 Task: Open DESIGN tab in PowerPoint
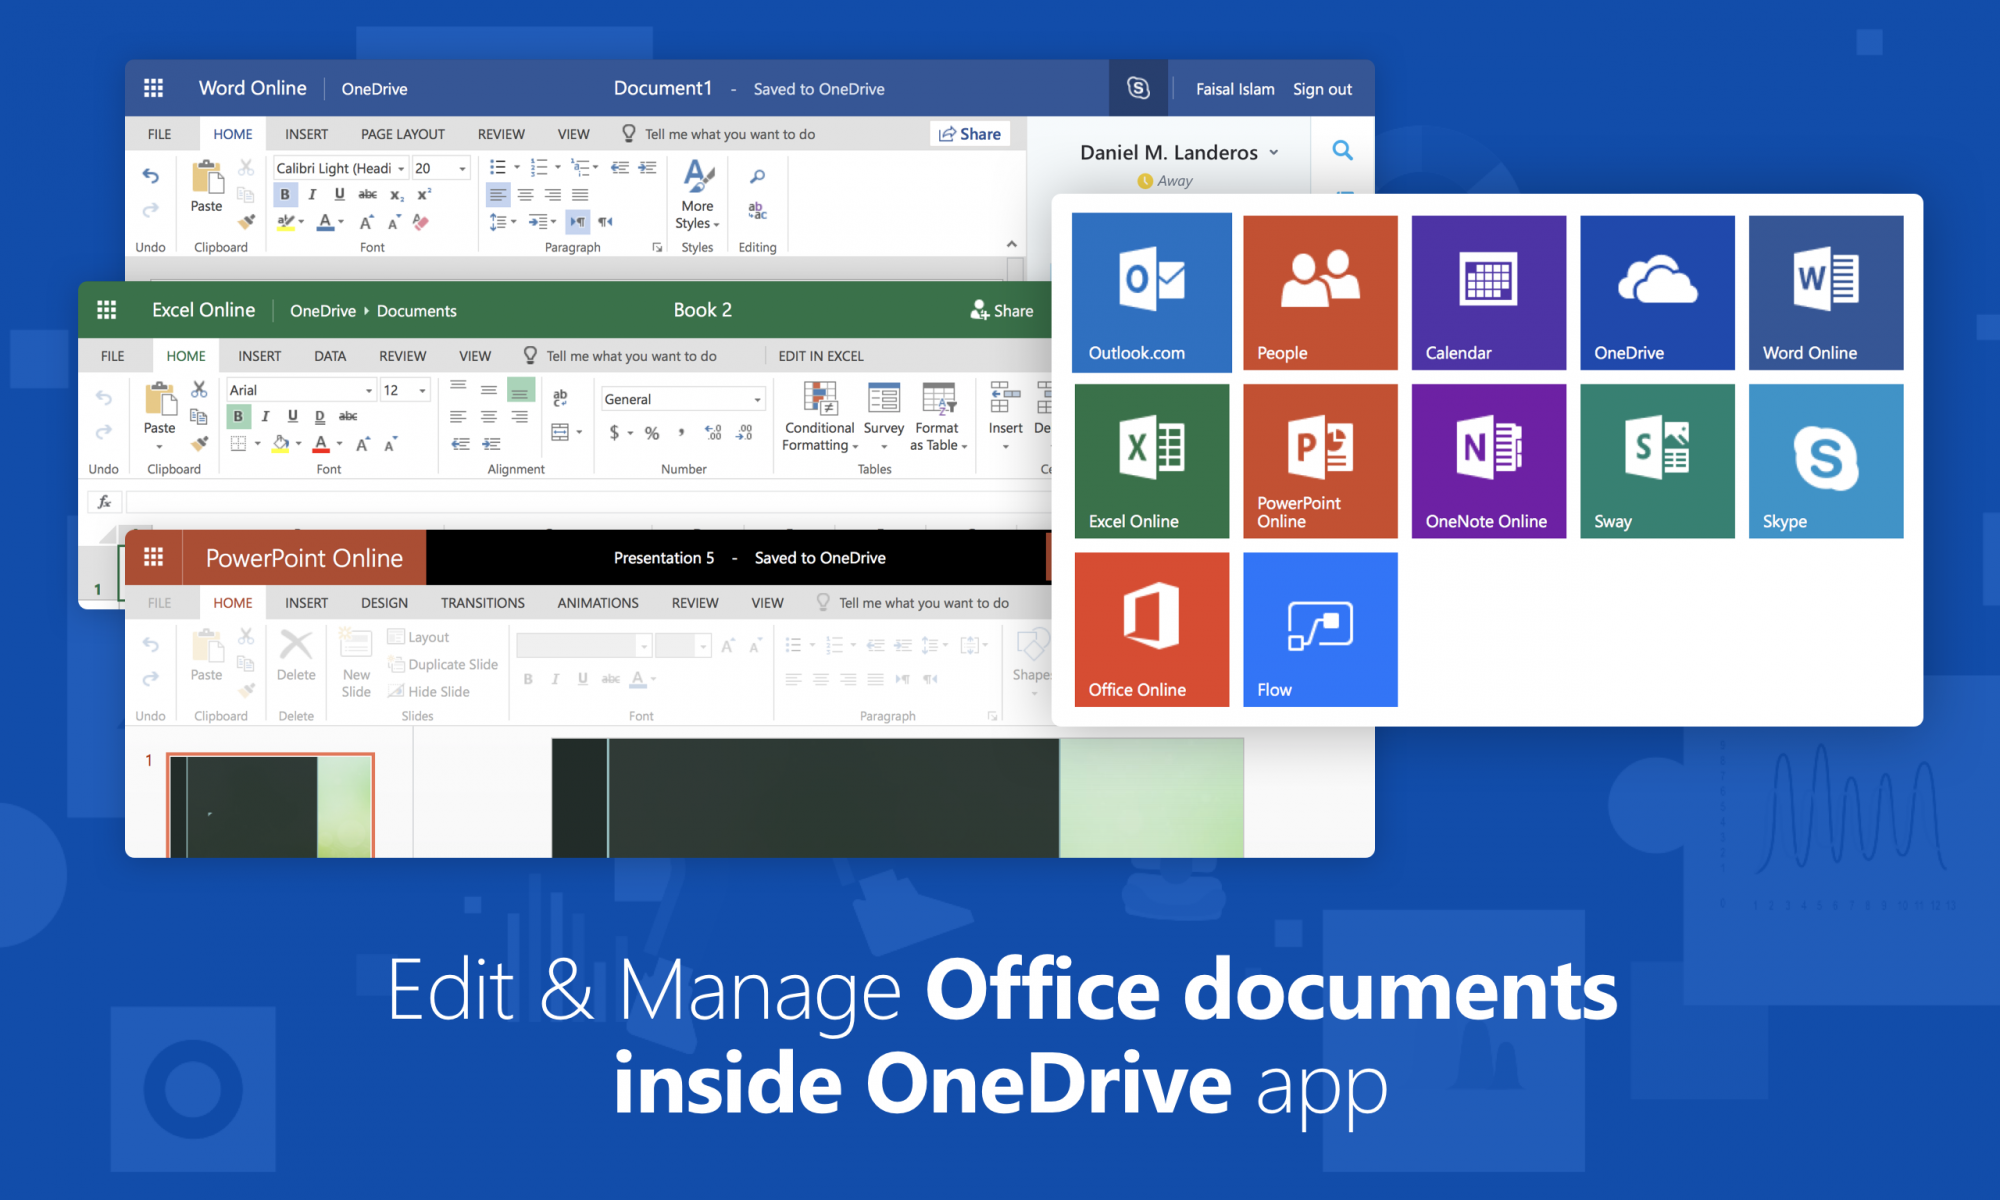384,603
